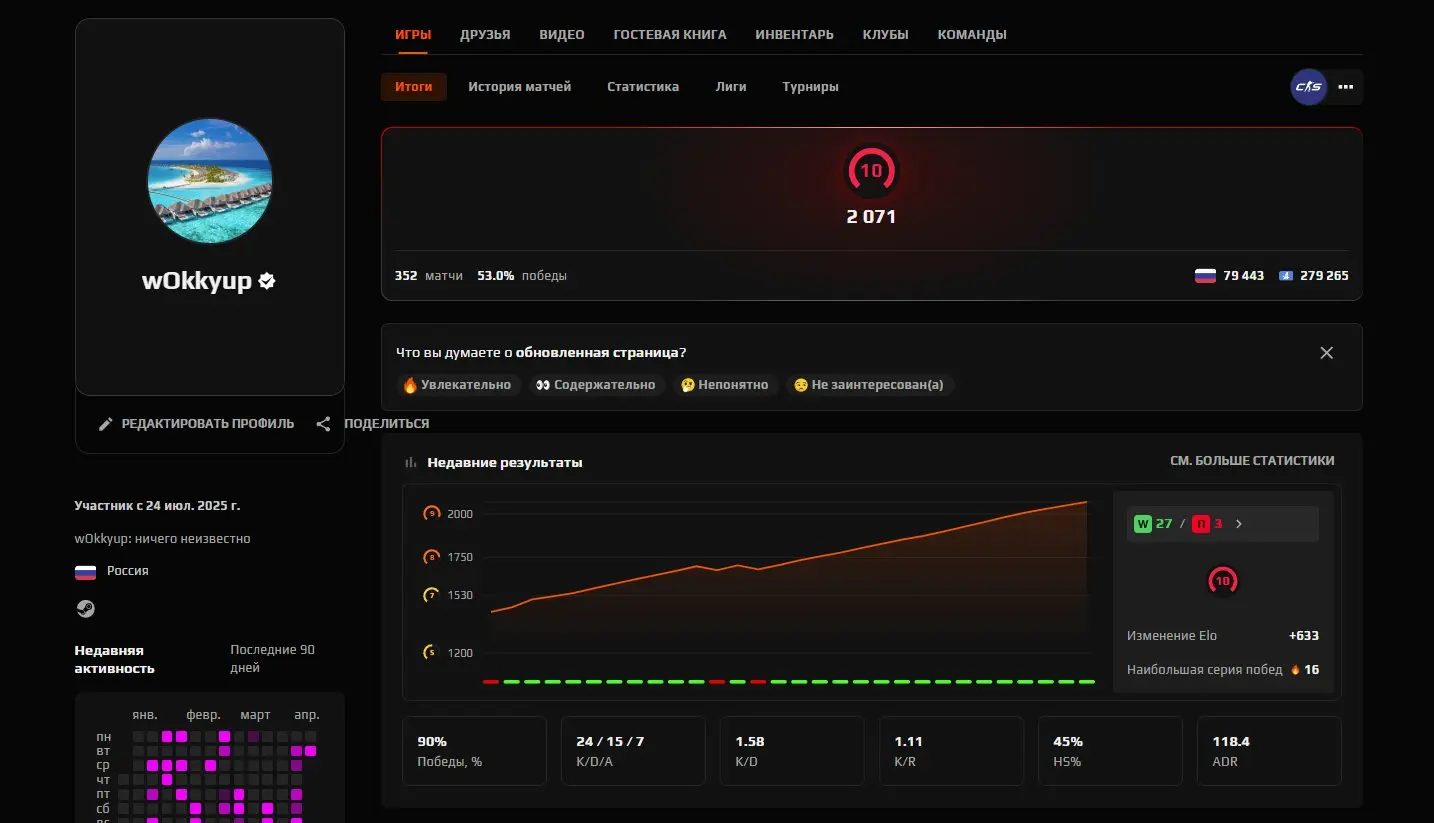Choose the Непонятно feedback option

click(x=724, y=385)
